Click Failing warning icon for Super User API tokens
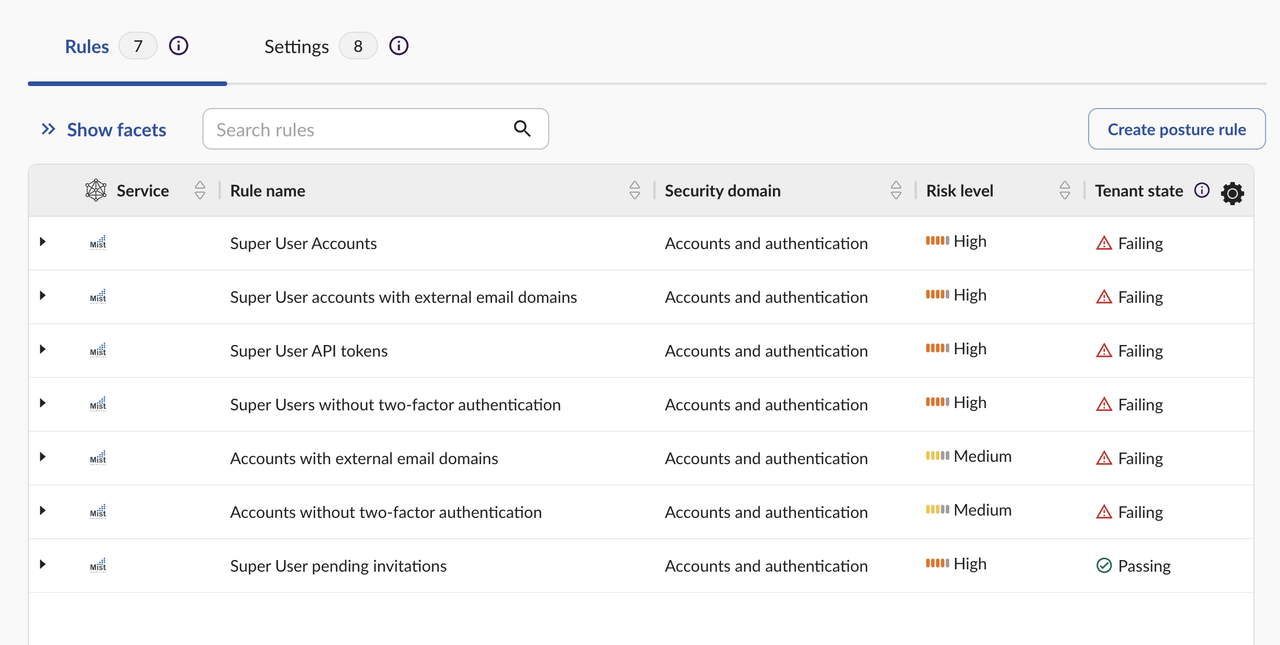Image resolution: width=1280 pixels, height=645 pixels. click(x=1104, y=351)
